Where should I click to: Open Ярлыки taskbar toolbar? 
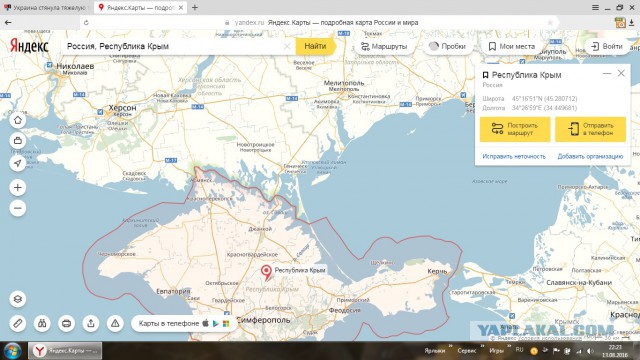coord(434,351)
